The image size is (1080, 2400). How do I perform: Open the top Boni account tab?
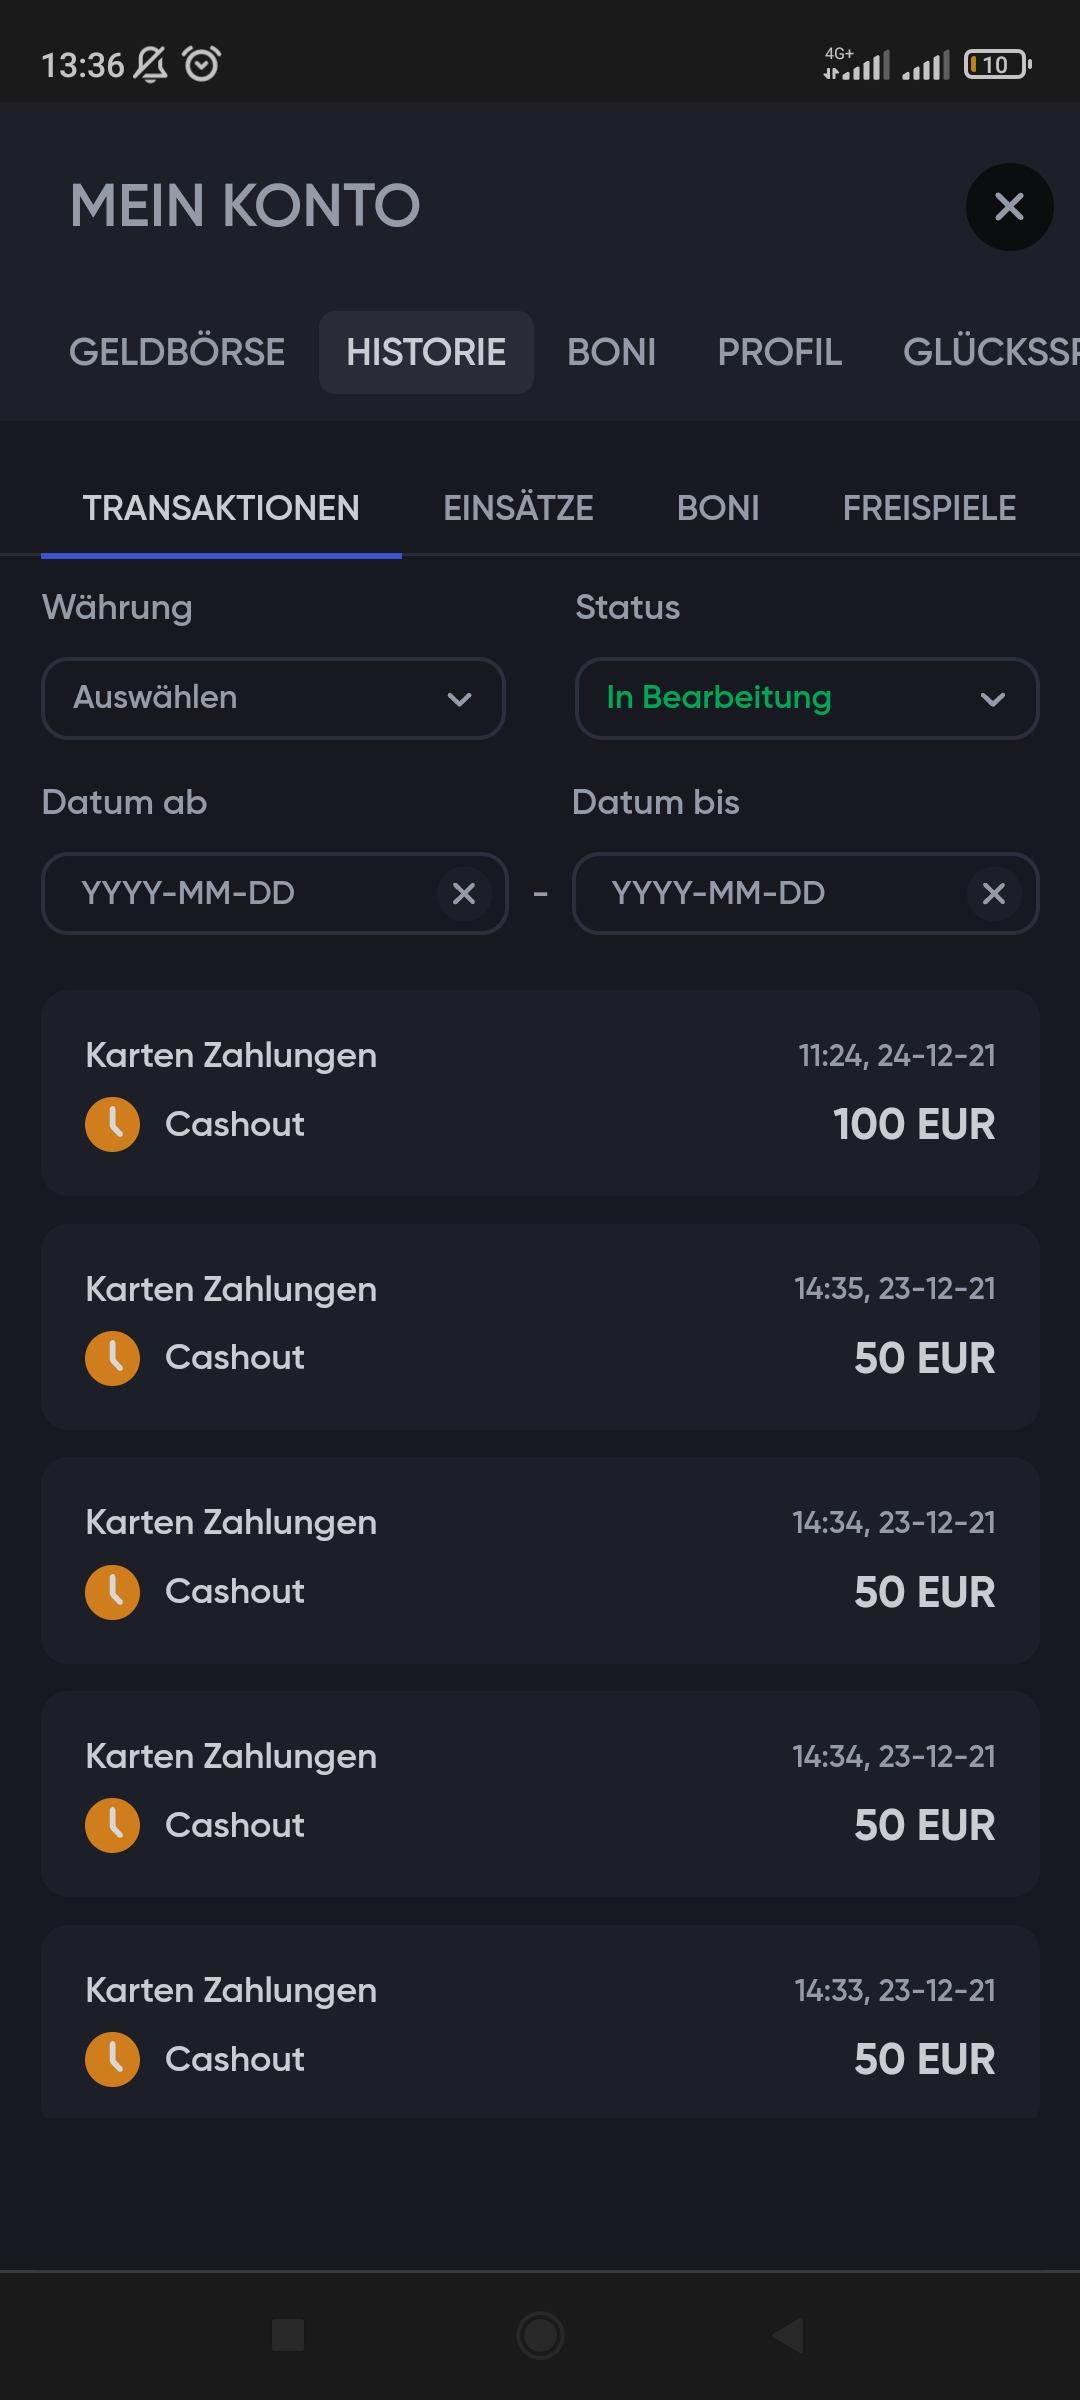point(611,352)
